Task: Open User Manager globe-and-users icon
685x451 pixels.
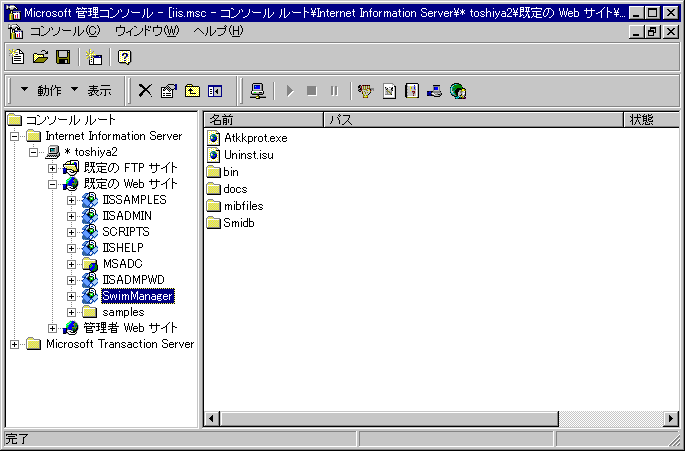Action: 458,91
